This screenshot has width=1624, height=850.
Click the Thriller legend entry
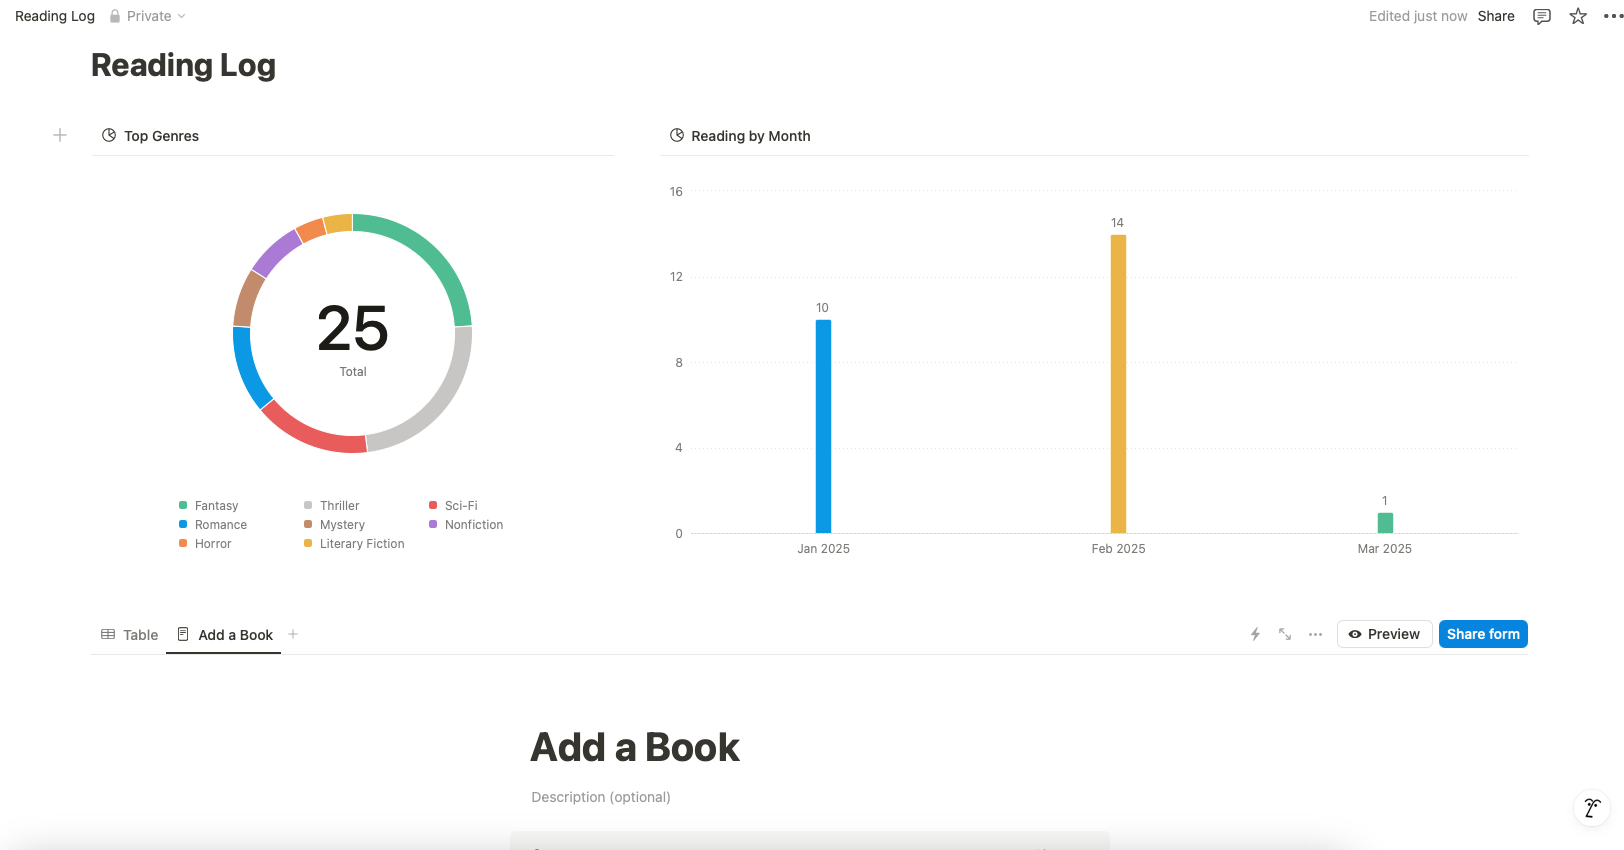332,506
